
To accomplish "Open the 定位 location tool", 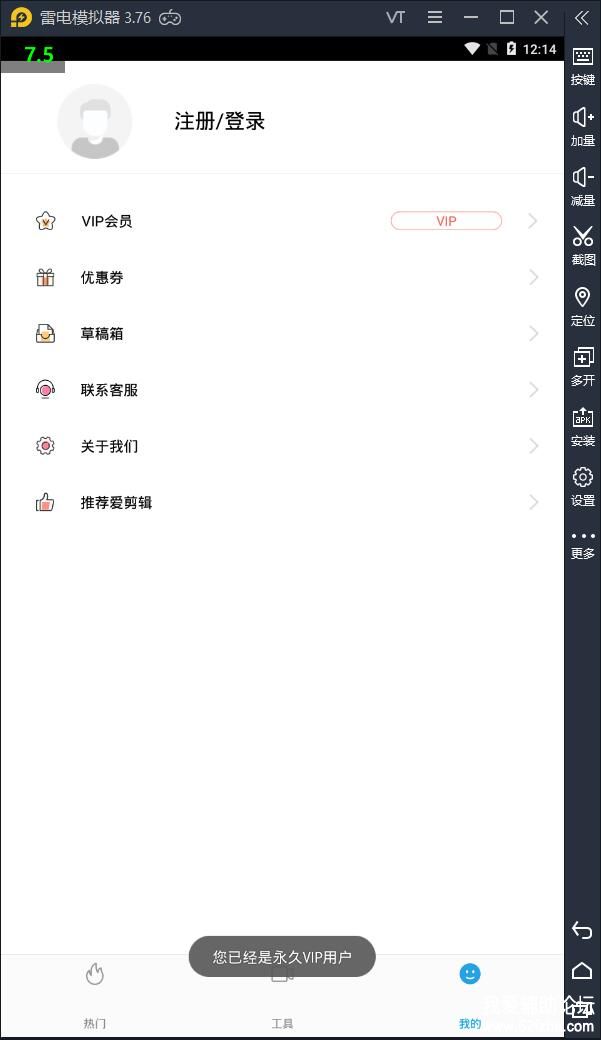I will pyautogui.click(x=582, y=306).
